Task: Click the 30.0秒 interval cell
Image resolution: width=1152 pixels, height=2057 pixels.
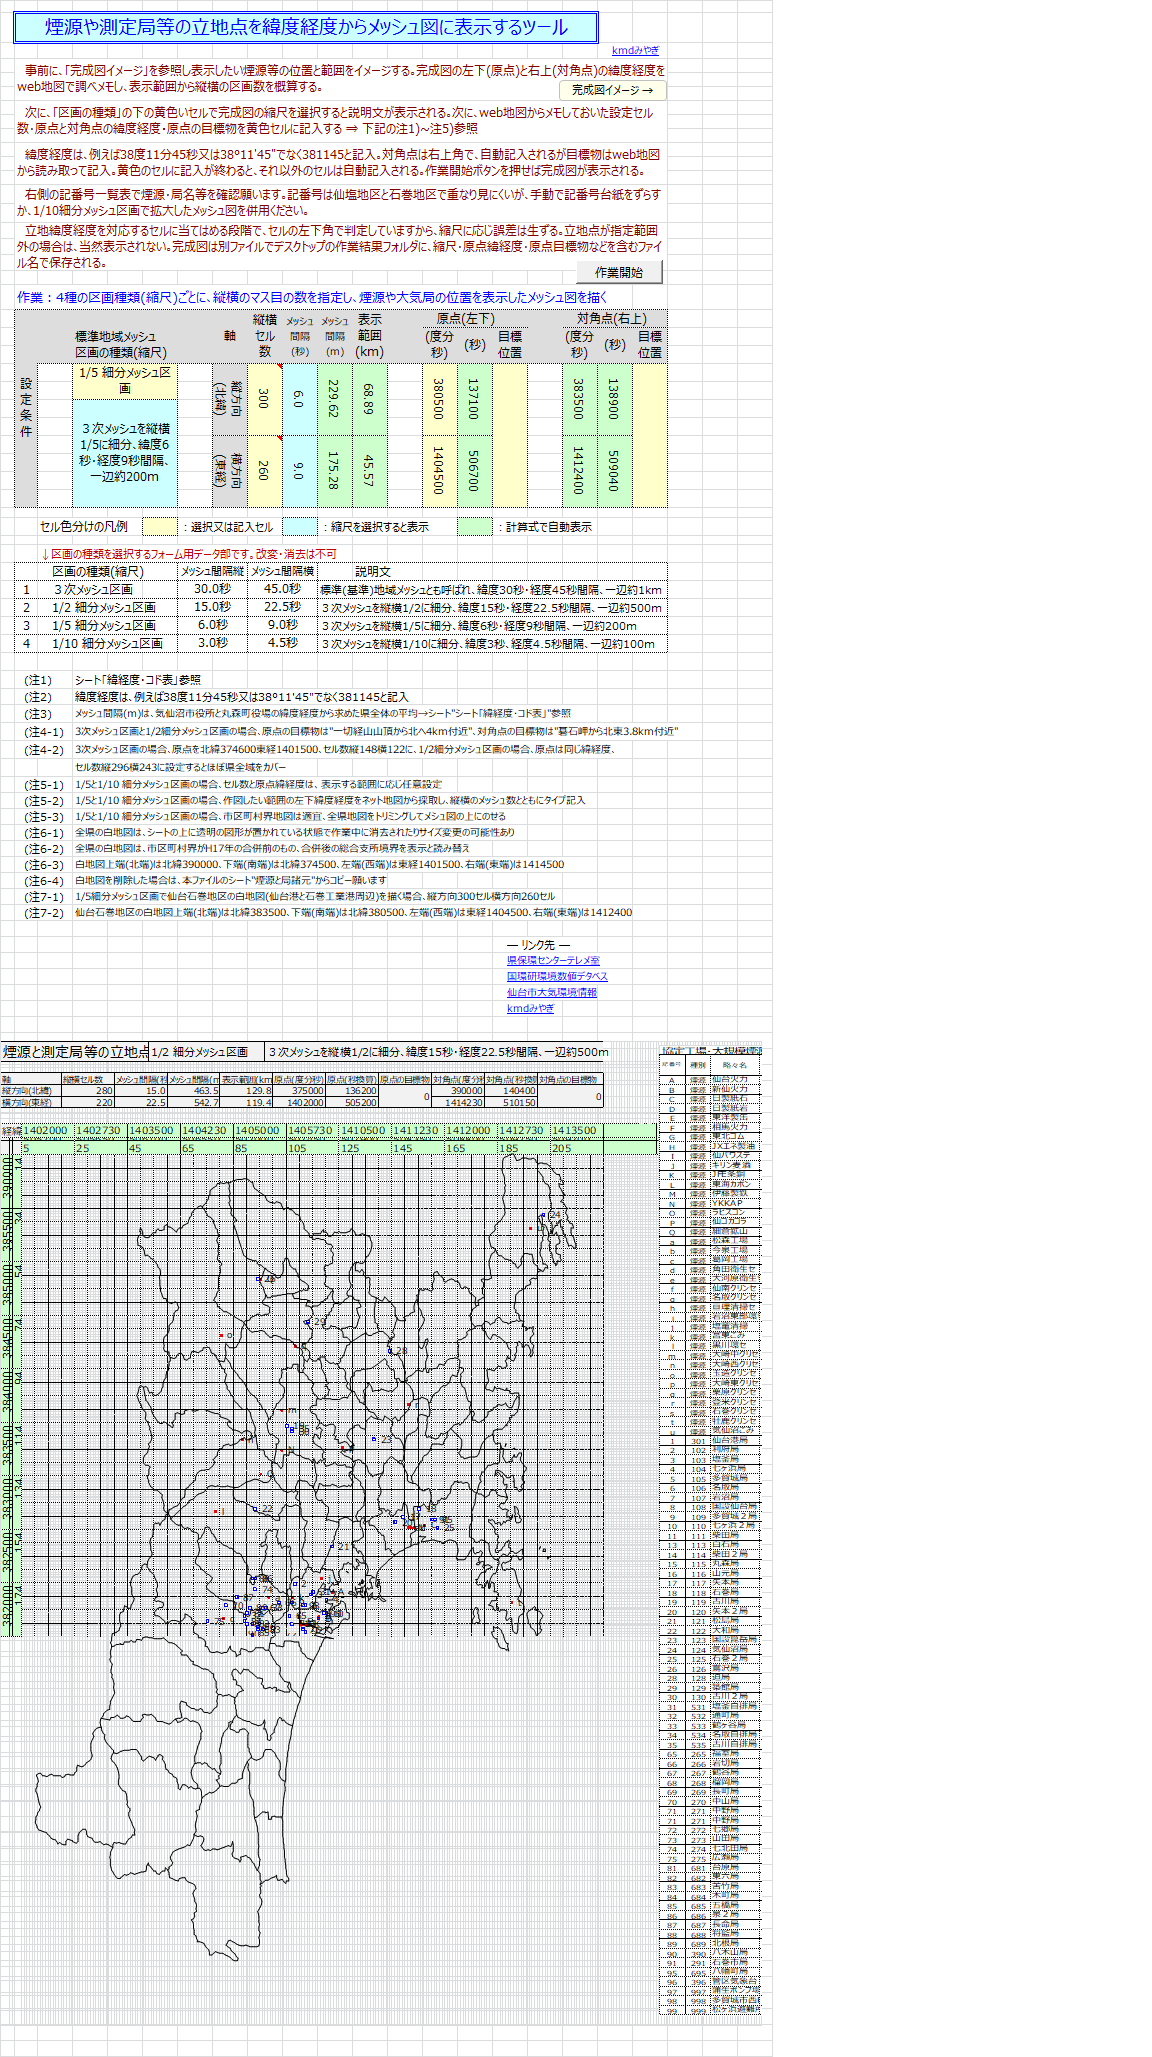Action: click(212, 590)
